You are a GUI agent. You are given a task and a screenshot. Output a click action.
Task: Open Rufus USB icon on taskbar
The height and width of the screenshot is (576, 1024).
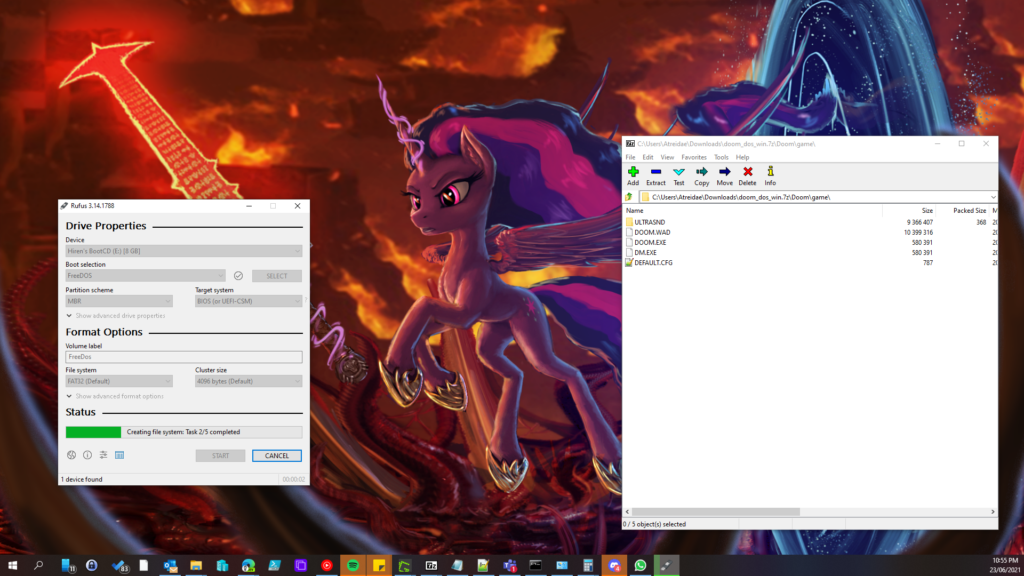666,566
